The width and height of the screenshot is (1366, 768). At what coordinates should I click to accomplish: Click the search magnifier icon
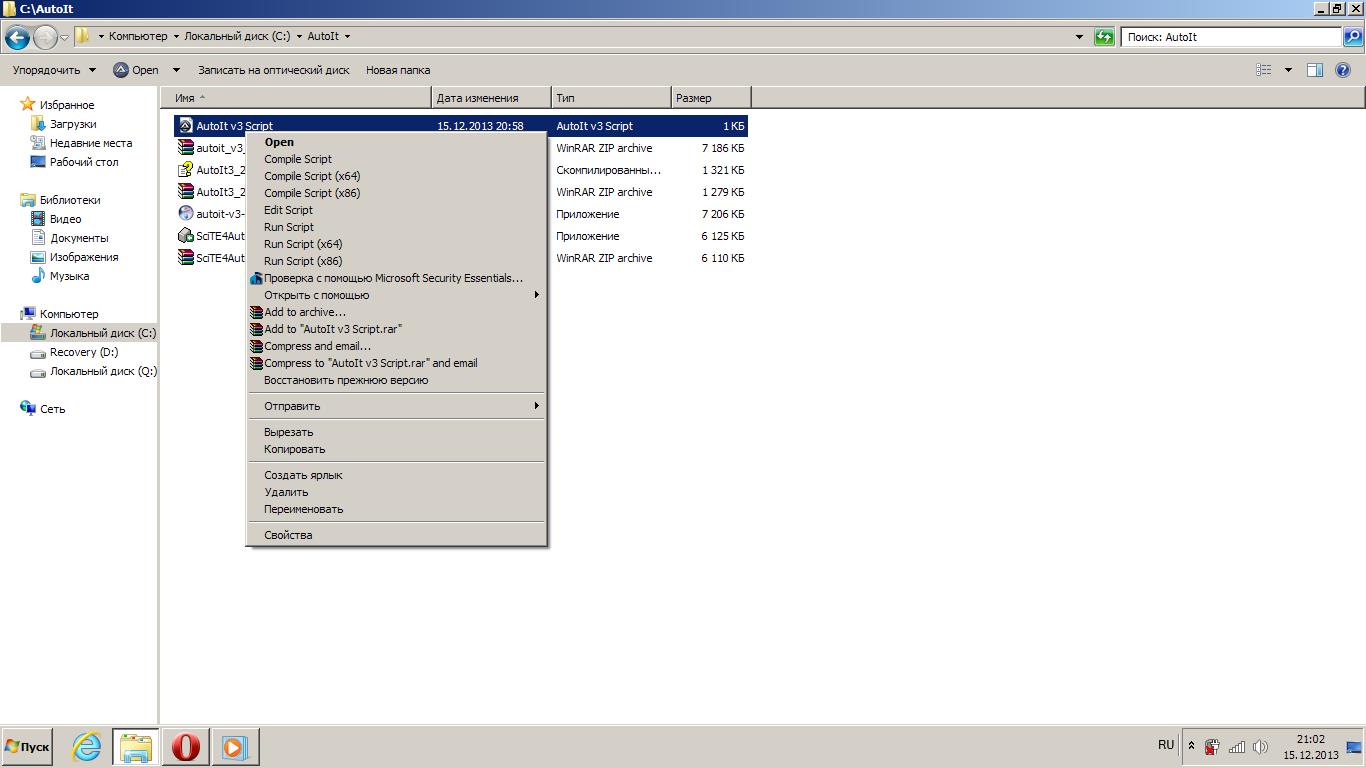(1352, 37)
